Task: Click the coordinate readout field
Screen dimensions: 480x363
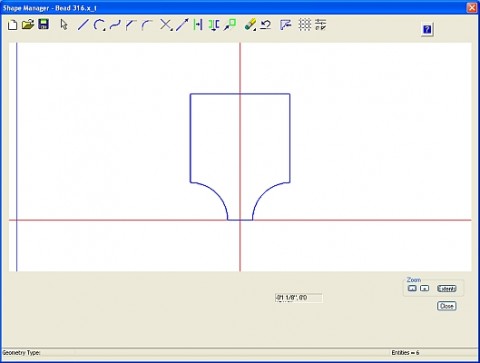Action: click(x=299, y=298)
